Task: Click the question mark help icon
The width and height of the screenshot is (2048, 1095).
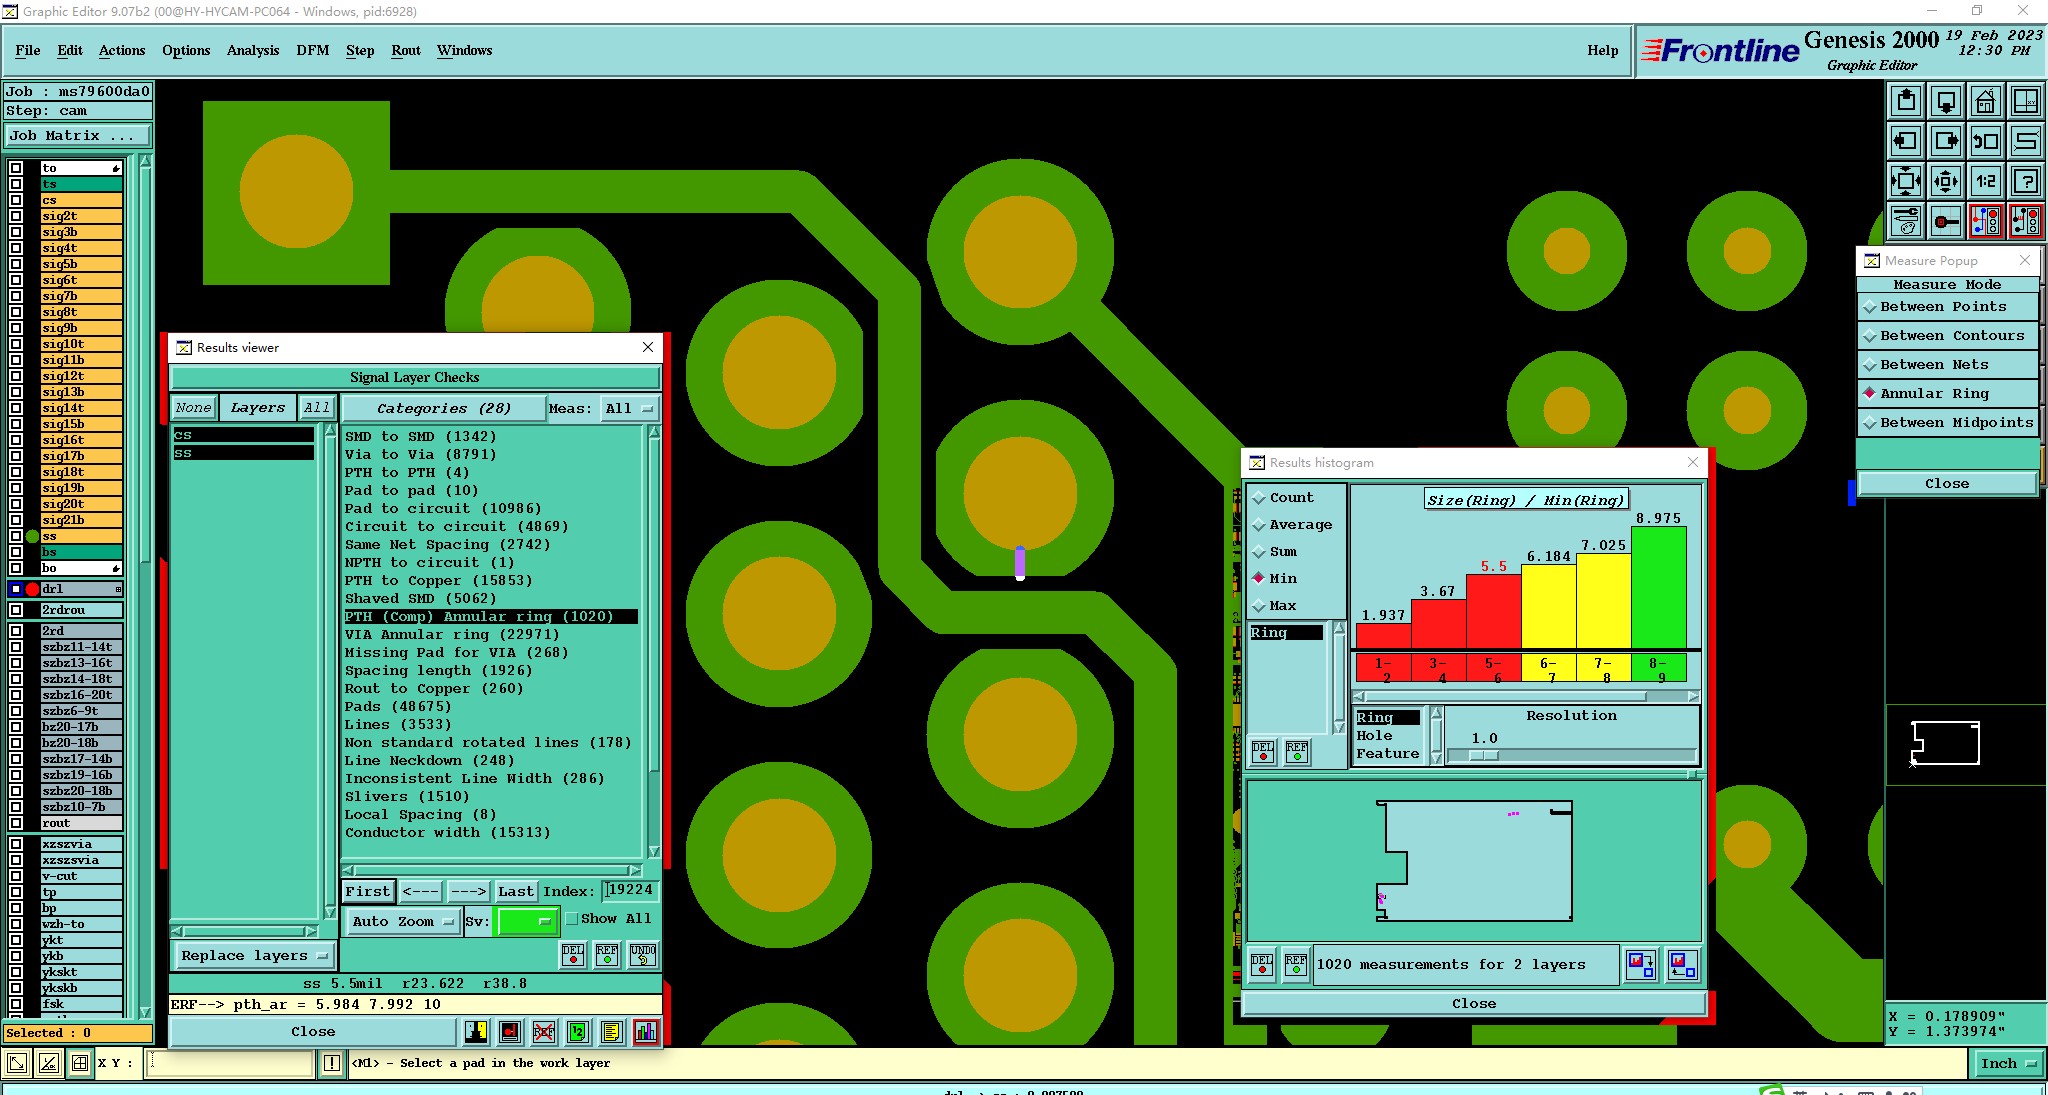Action: (x=2025, y=181)
